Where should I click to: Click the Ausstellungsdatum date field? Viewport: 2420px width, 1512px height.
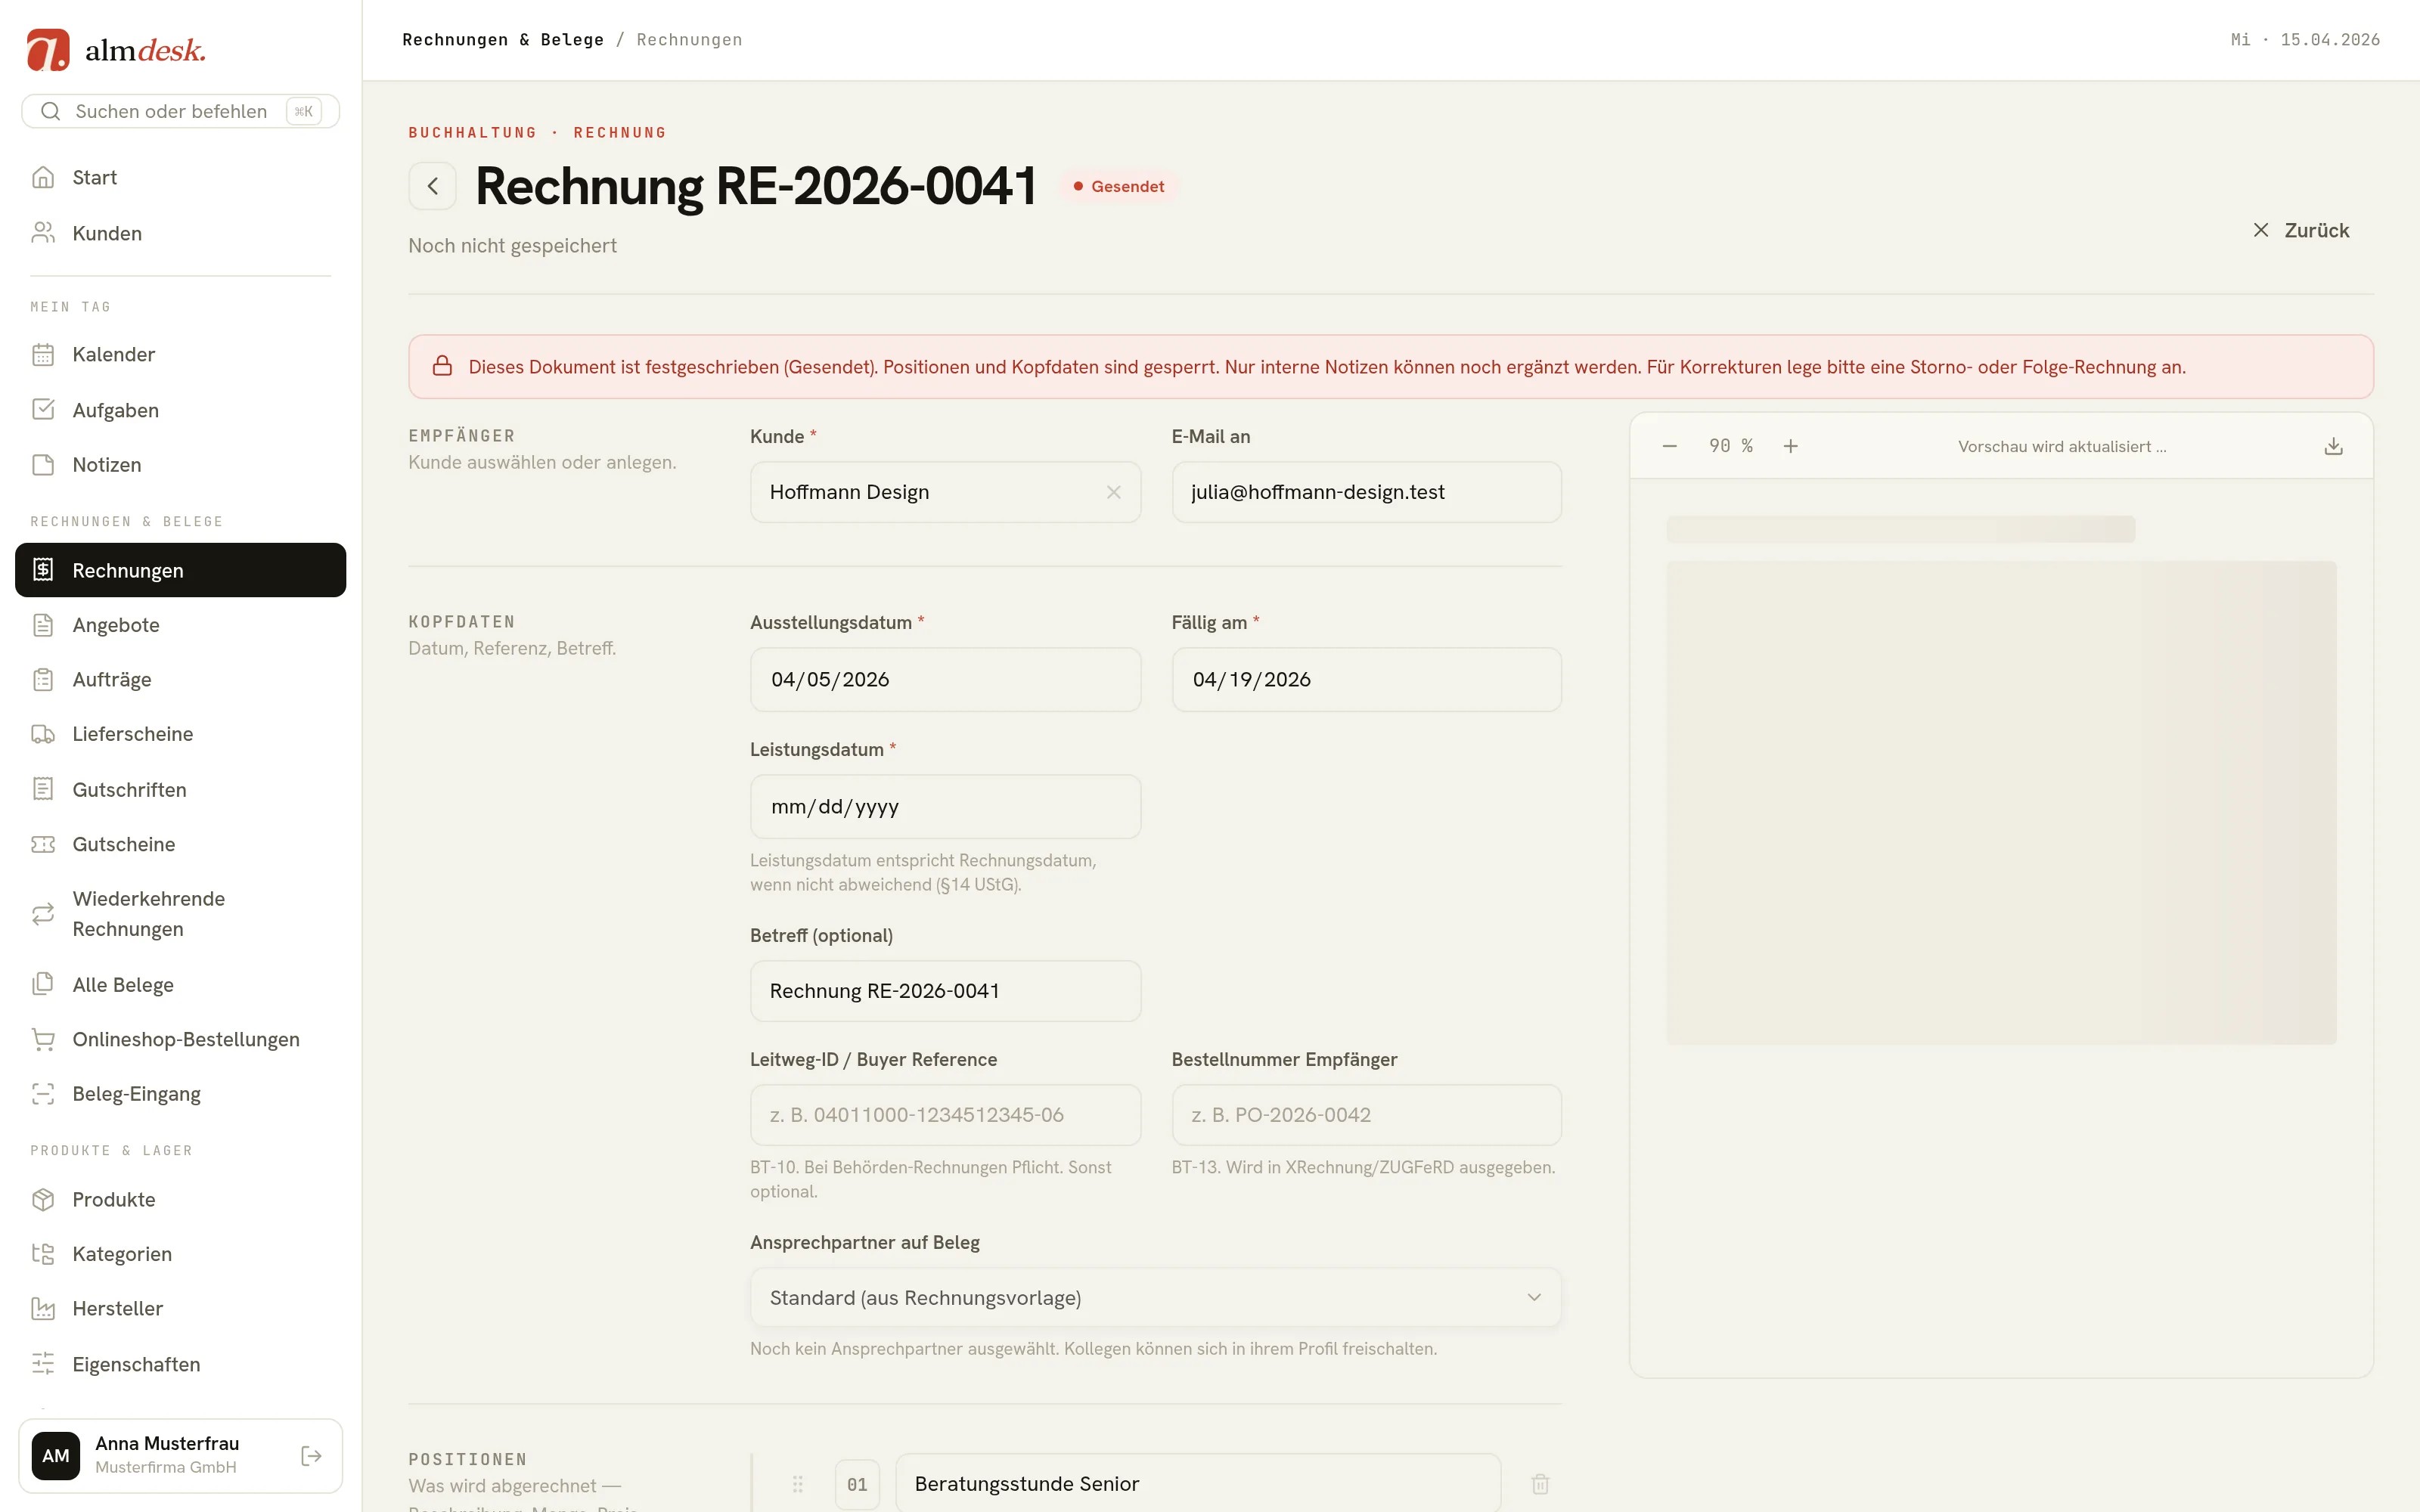(x=945, y=679)
